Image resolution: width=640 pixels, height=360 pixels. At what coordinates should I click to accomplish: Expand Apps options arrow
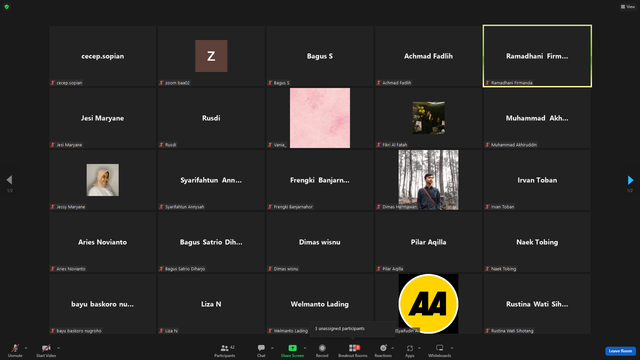(419, 348)
